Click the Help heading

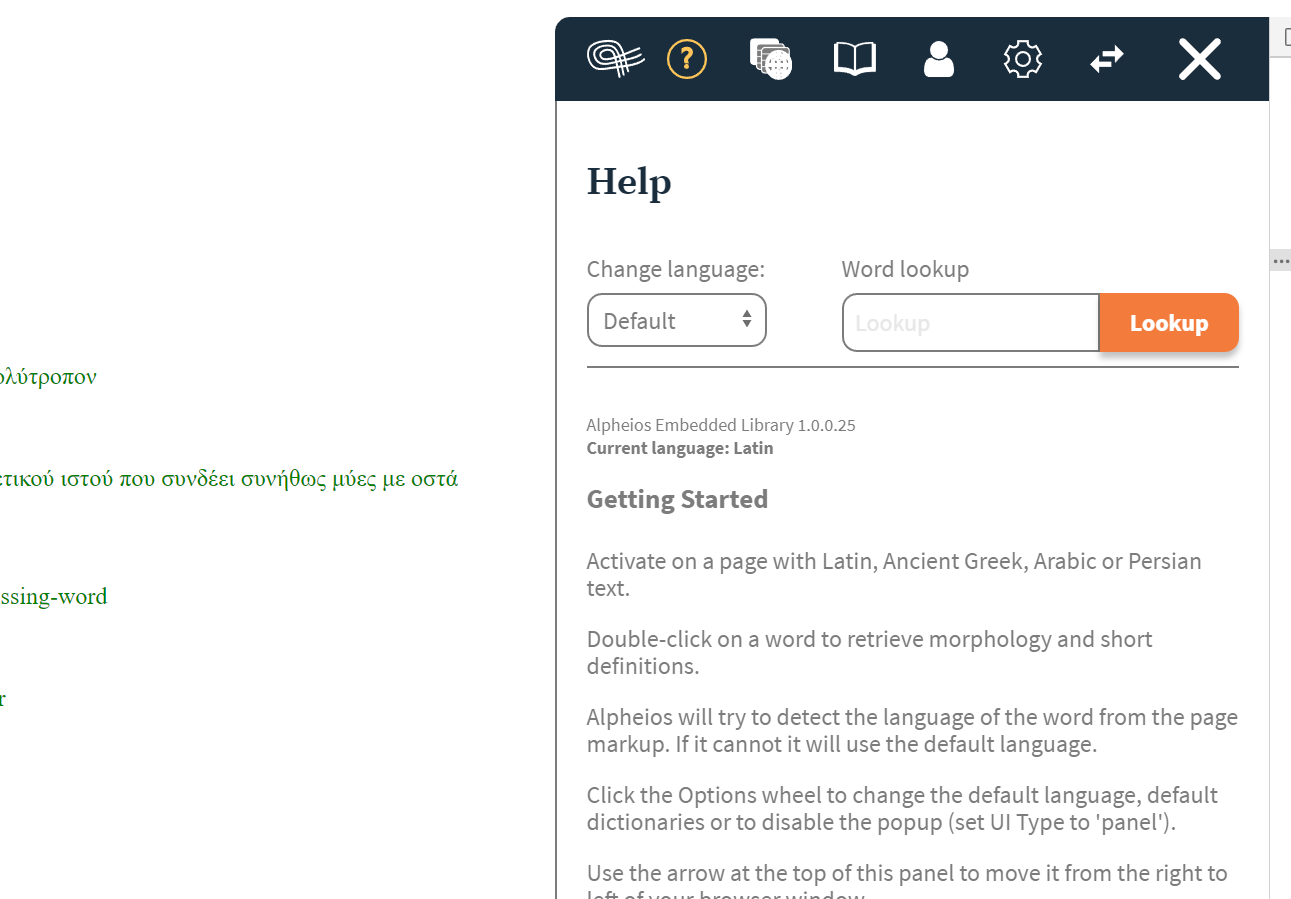pos(629,182)
